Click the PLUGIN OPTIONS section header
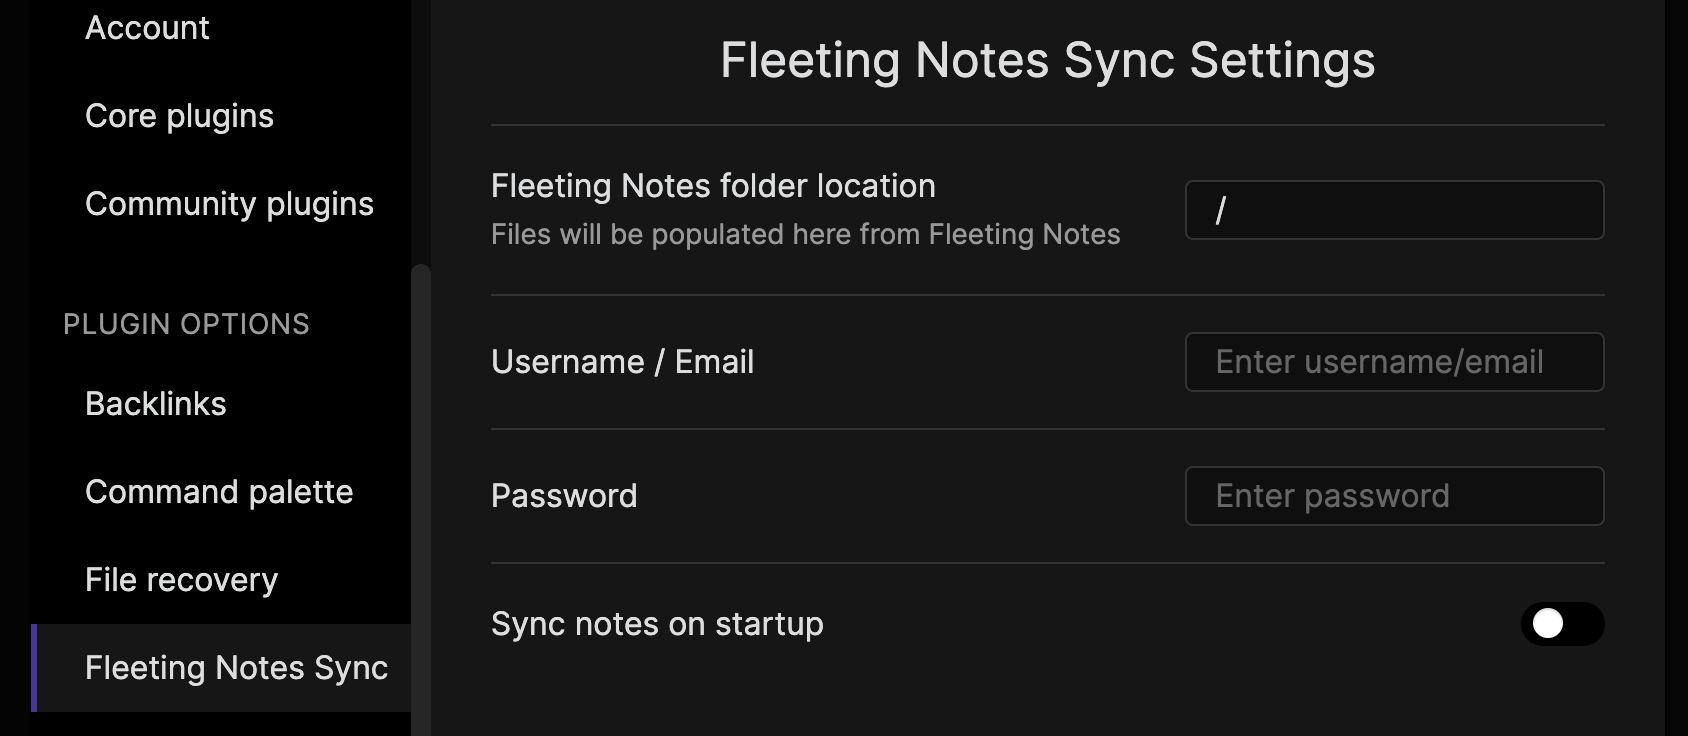The image size is (1688, 736). 186,324
